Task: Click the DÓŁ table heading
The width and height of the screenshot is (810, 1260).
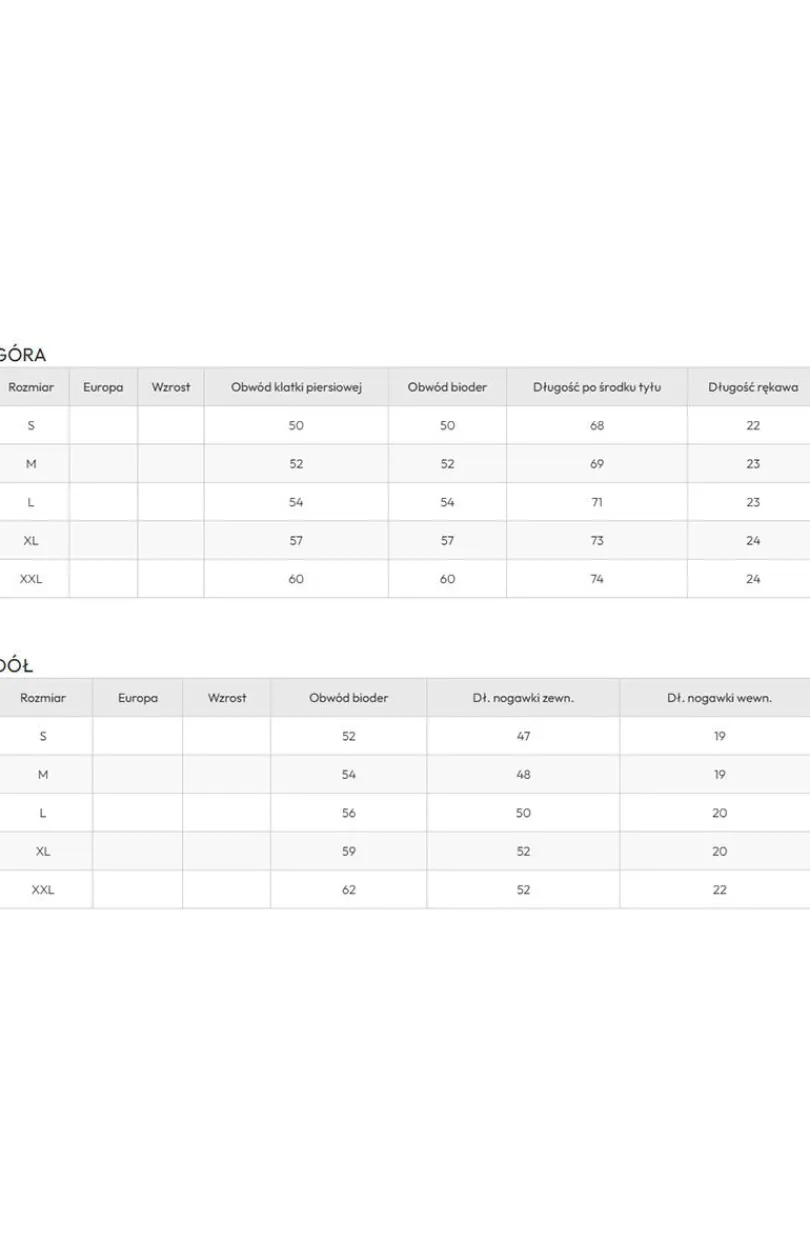Action: (17, 665)
